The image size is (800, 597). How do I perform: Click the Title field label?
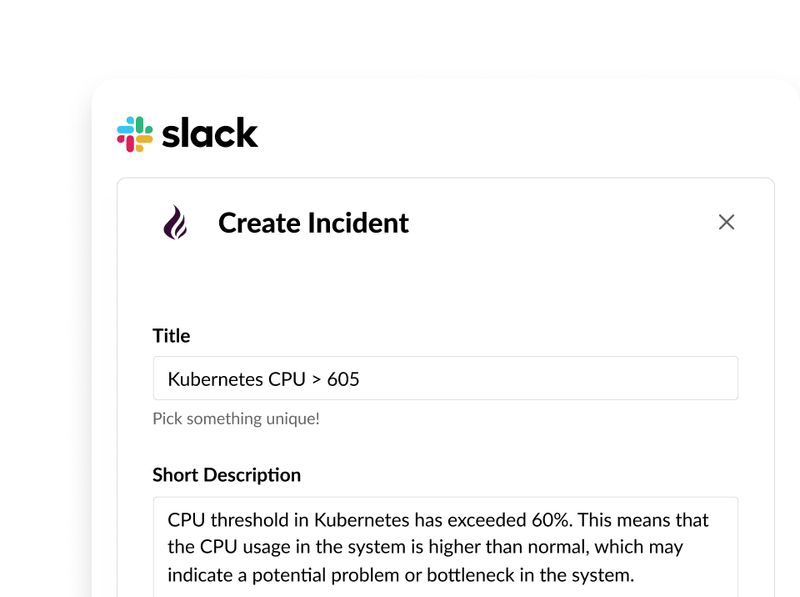pyautogui.click(x=171, y=336)
